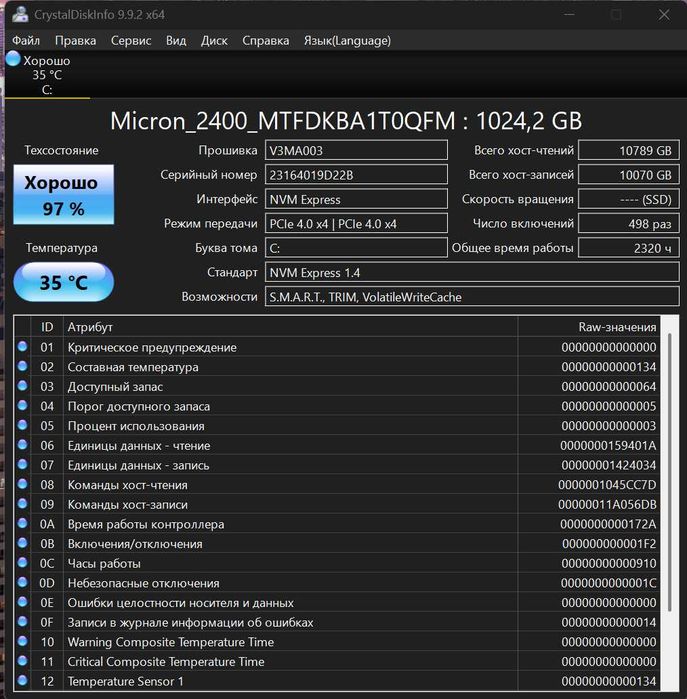This screenshot has width=687, height=699.
Task: Open the Язык(Language) menu
Action: [x=347, y=41]
